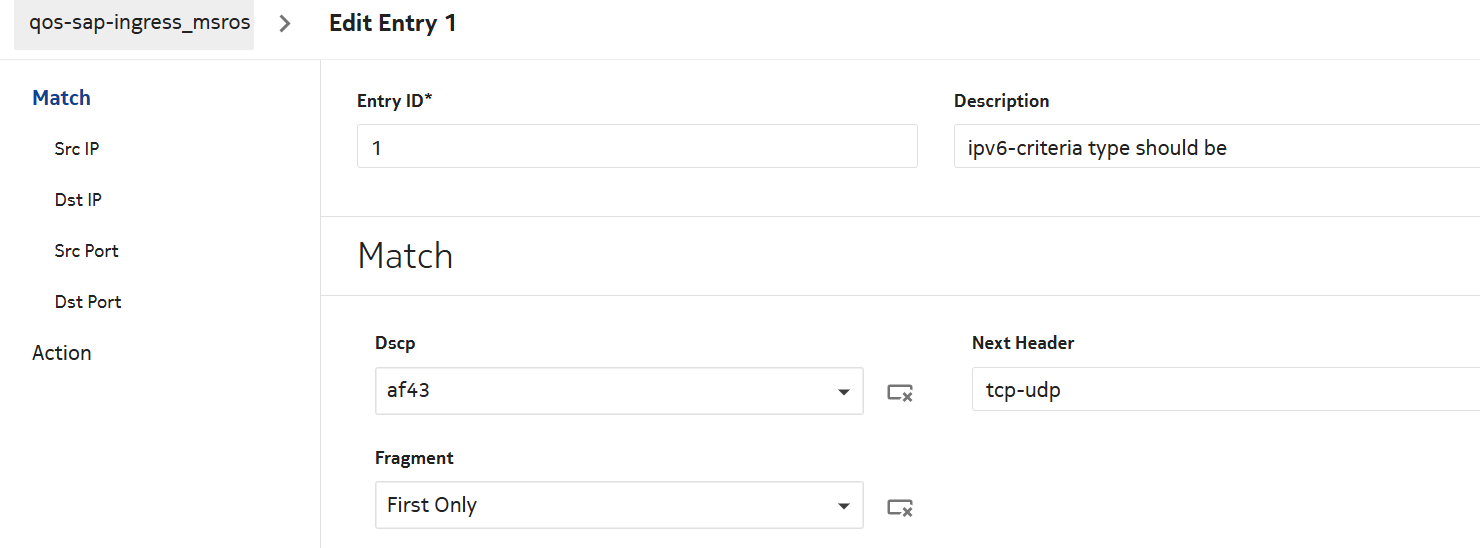Expand the Fragment dropdown arrow

(x=844, y=506)
